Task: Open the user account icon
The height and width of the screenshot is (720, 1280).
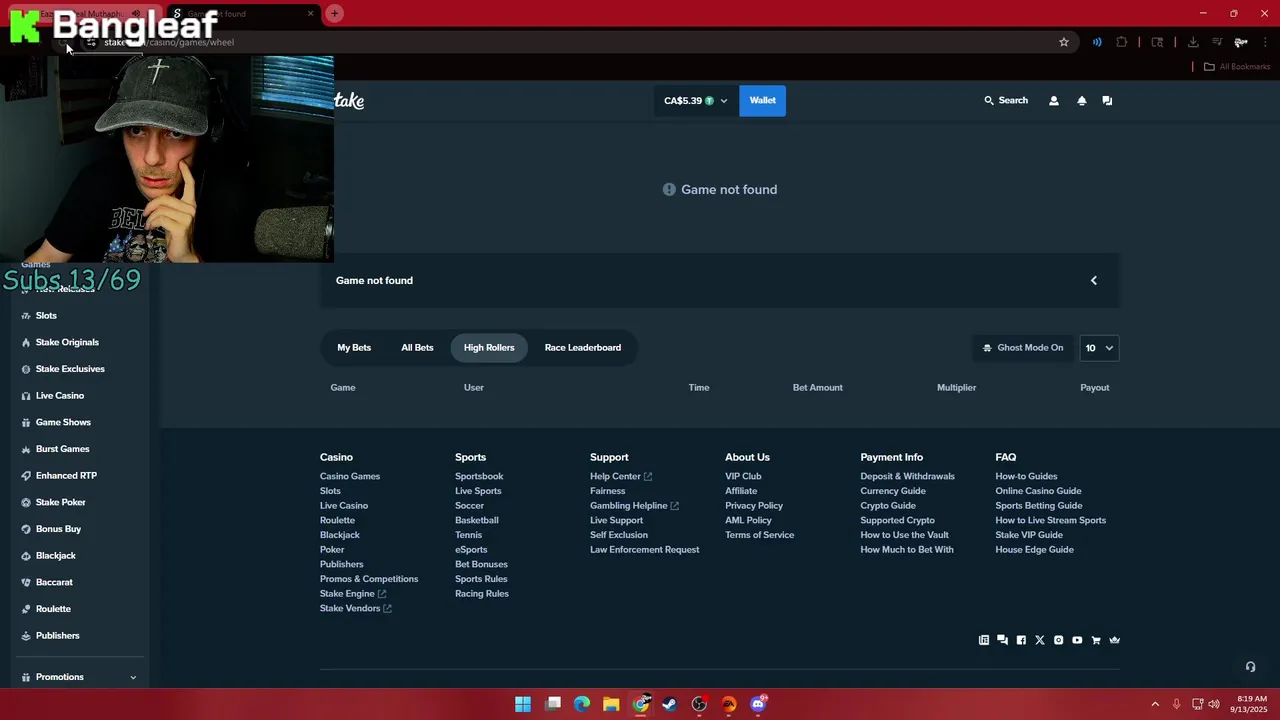Action: click(1053, 100)
